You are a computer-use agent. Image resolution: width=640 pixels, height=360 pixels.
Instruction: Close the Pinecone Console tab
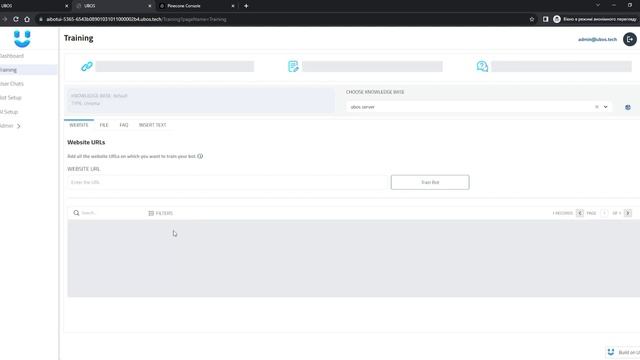(x=233, y=6)
